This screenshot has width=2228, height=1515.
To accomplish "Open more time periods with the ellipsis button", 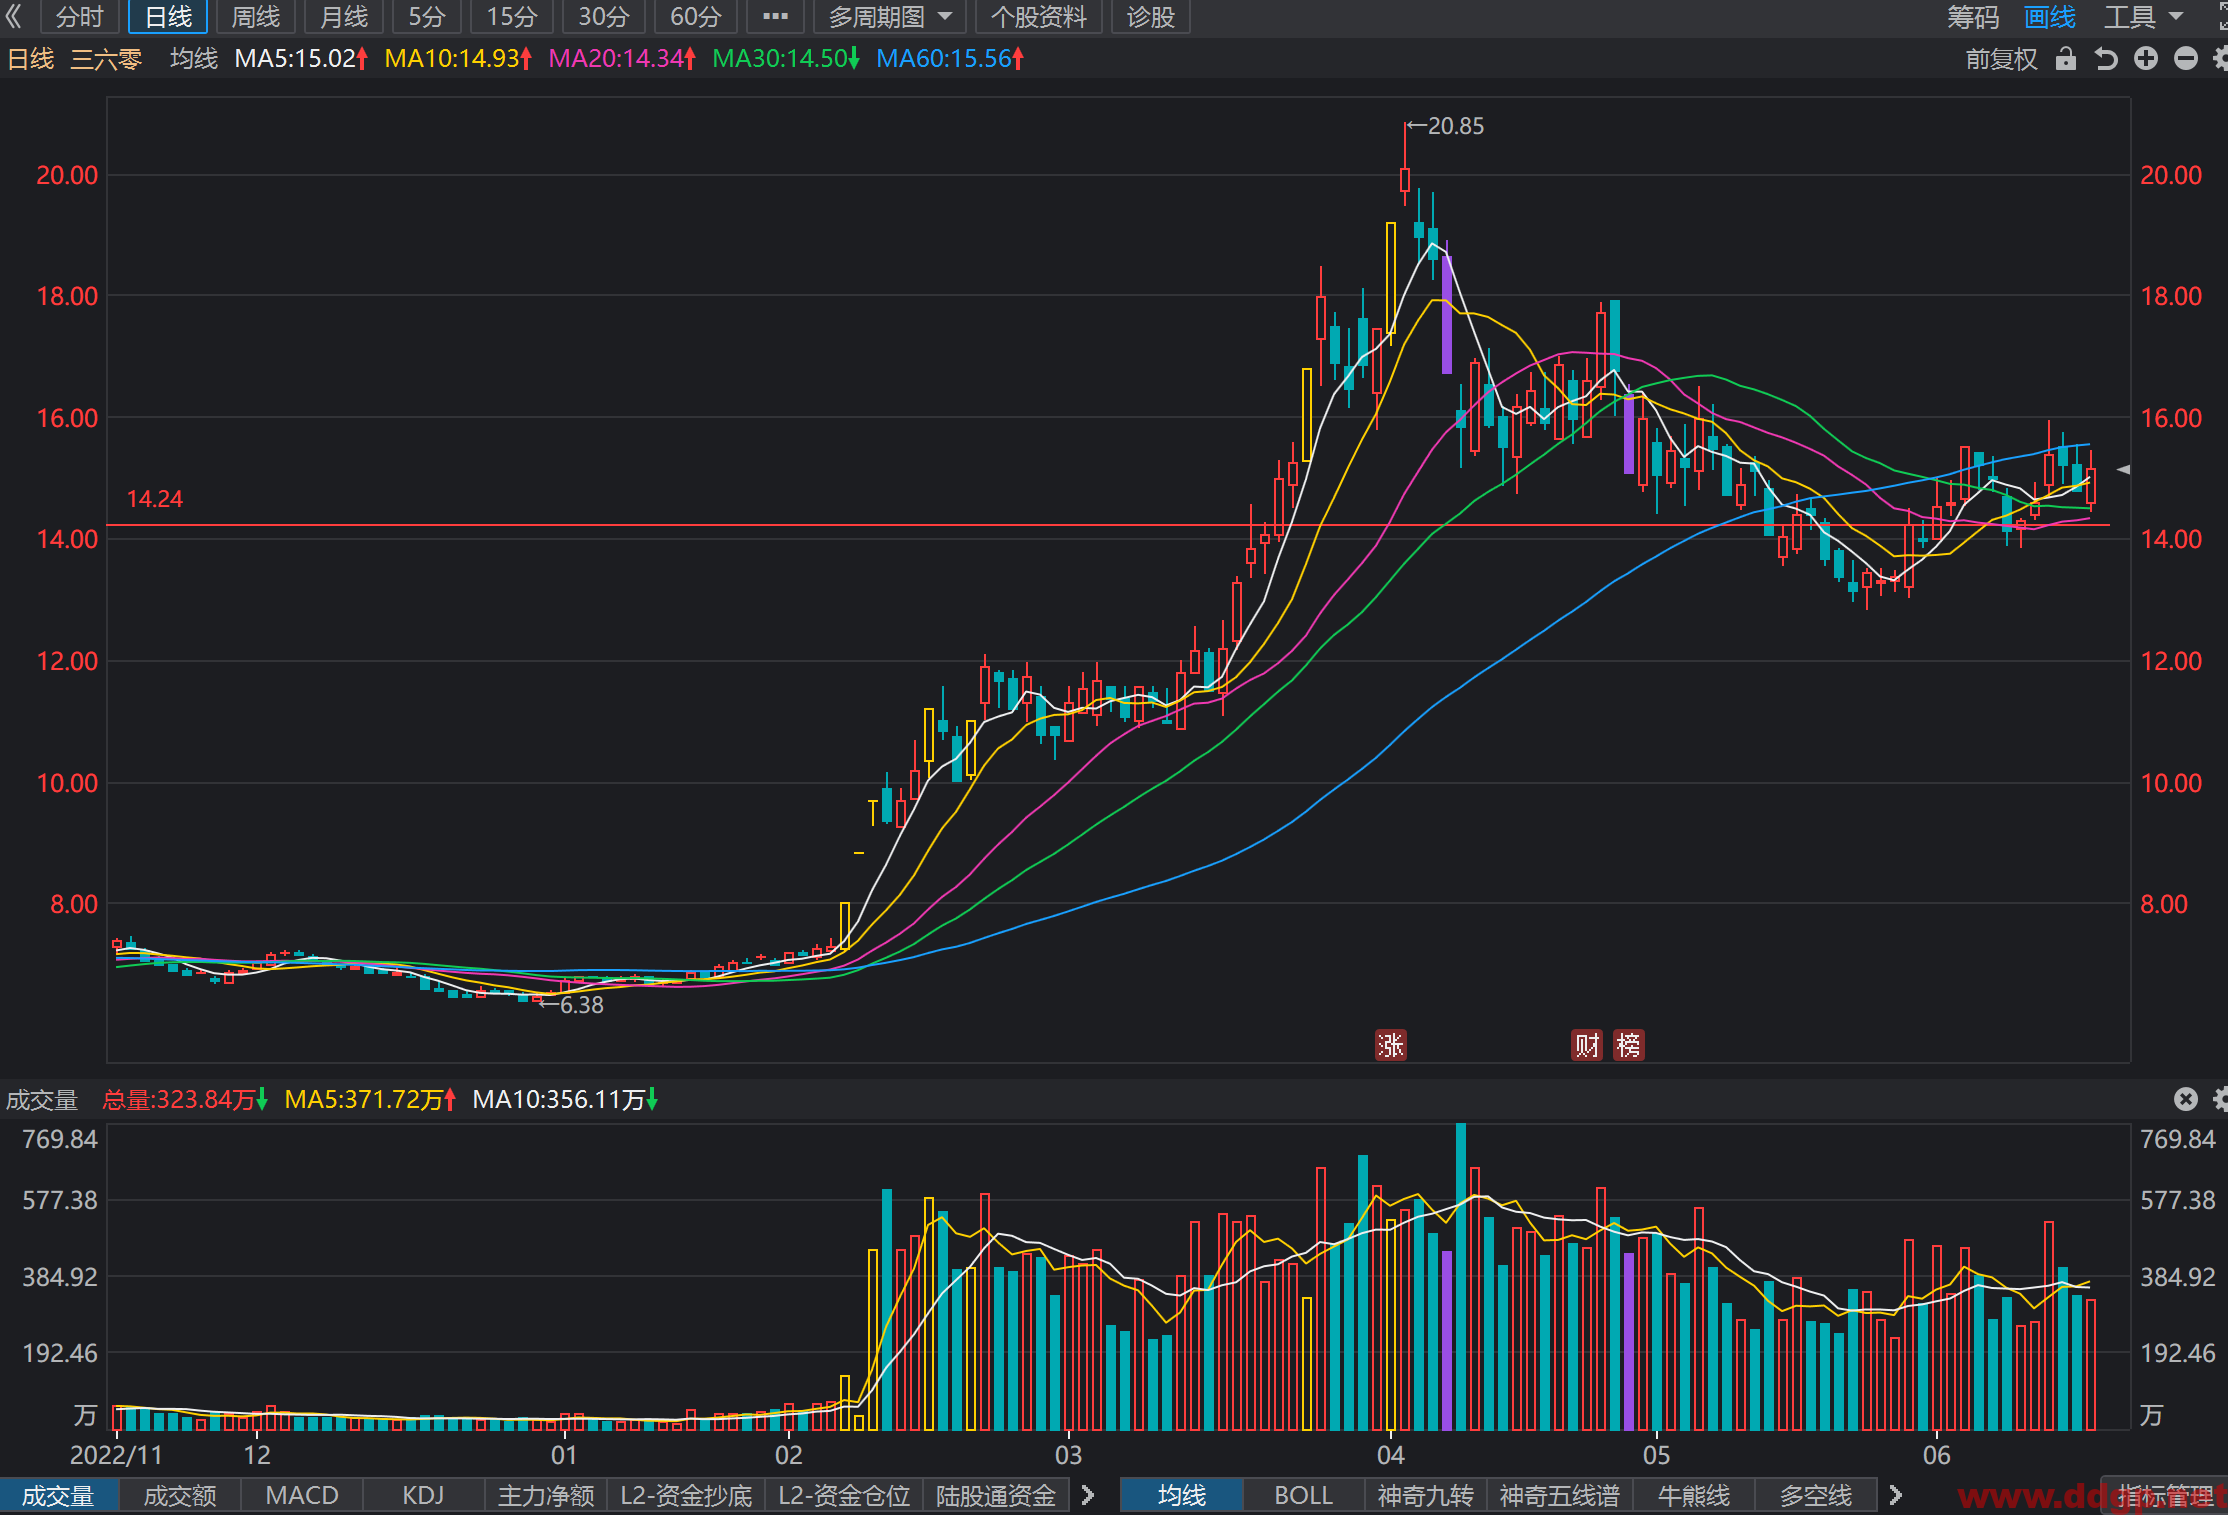I will [x=775, y=17].
